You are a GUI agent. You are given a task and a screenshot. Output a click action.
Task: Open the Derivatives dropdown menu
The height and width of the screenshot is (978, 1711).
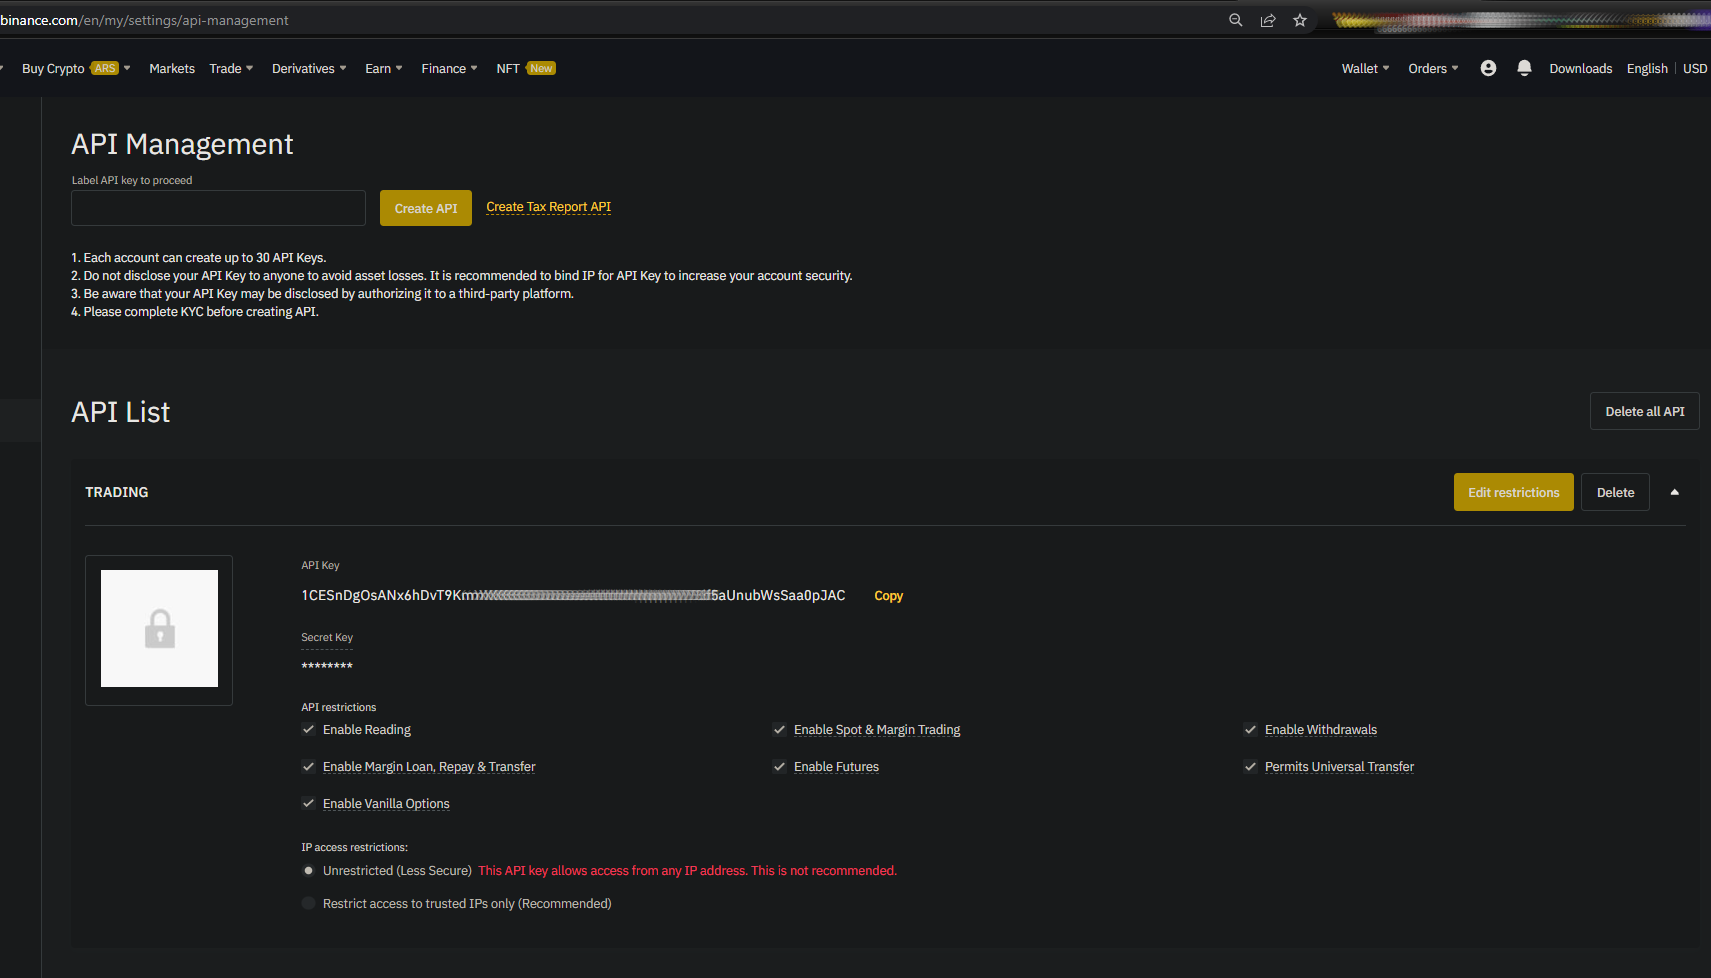(x=308, y=68)
